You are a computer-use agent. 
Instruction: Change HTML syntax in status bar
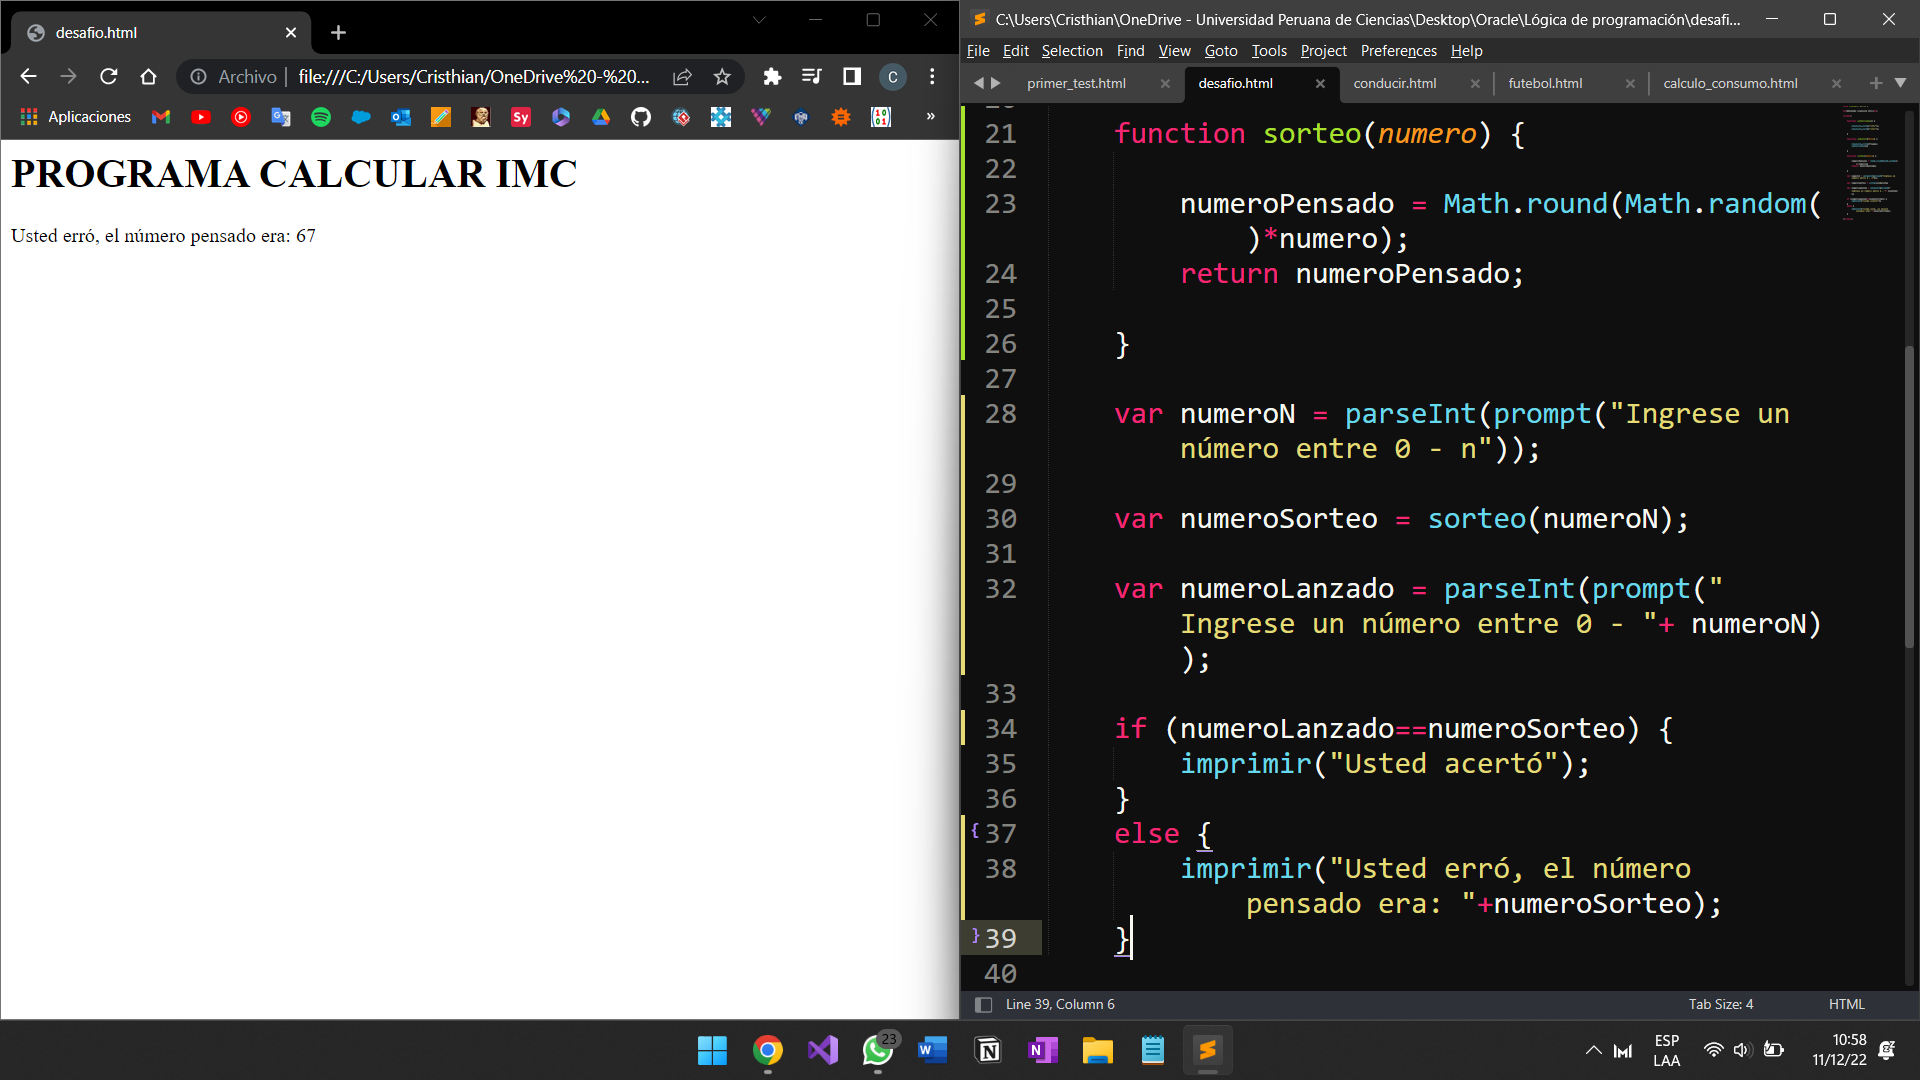coord(1846,1004)
